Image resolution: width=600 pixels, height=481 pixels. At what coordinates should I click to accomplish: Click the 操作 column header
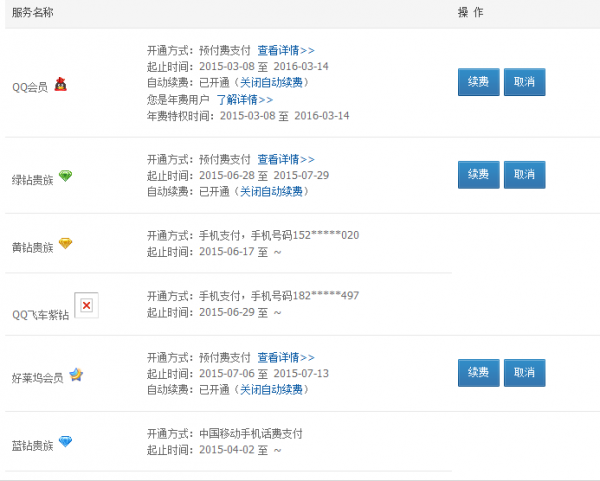471,13
